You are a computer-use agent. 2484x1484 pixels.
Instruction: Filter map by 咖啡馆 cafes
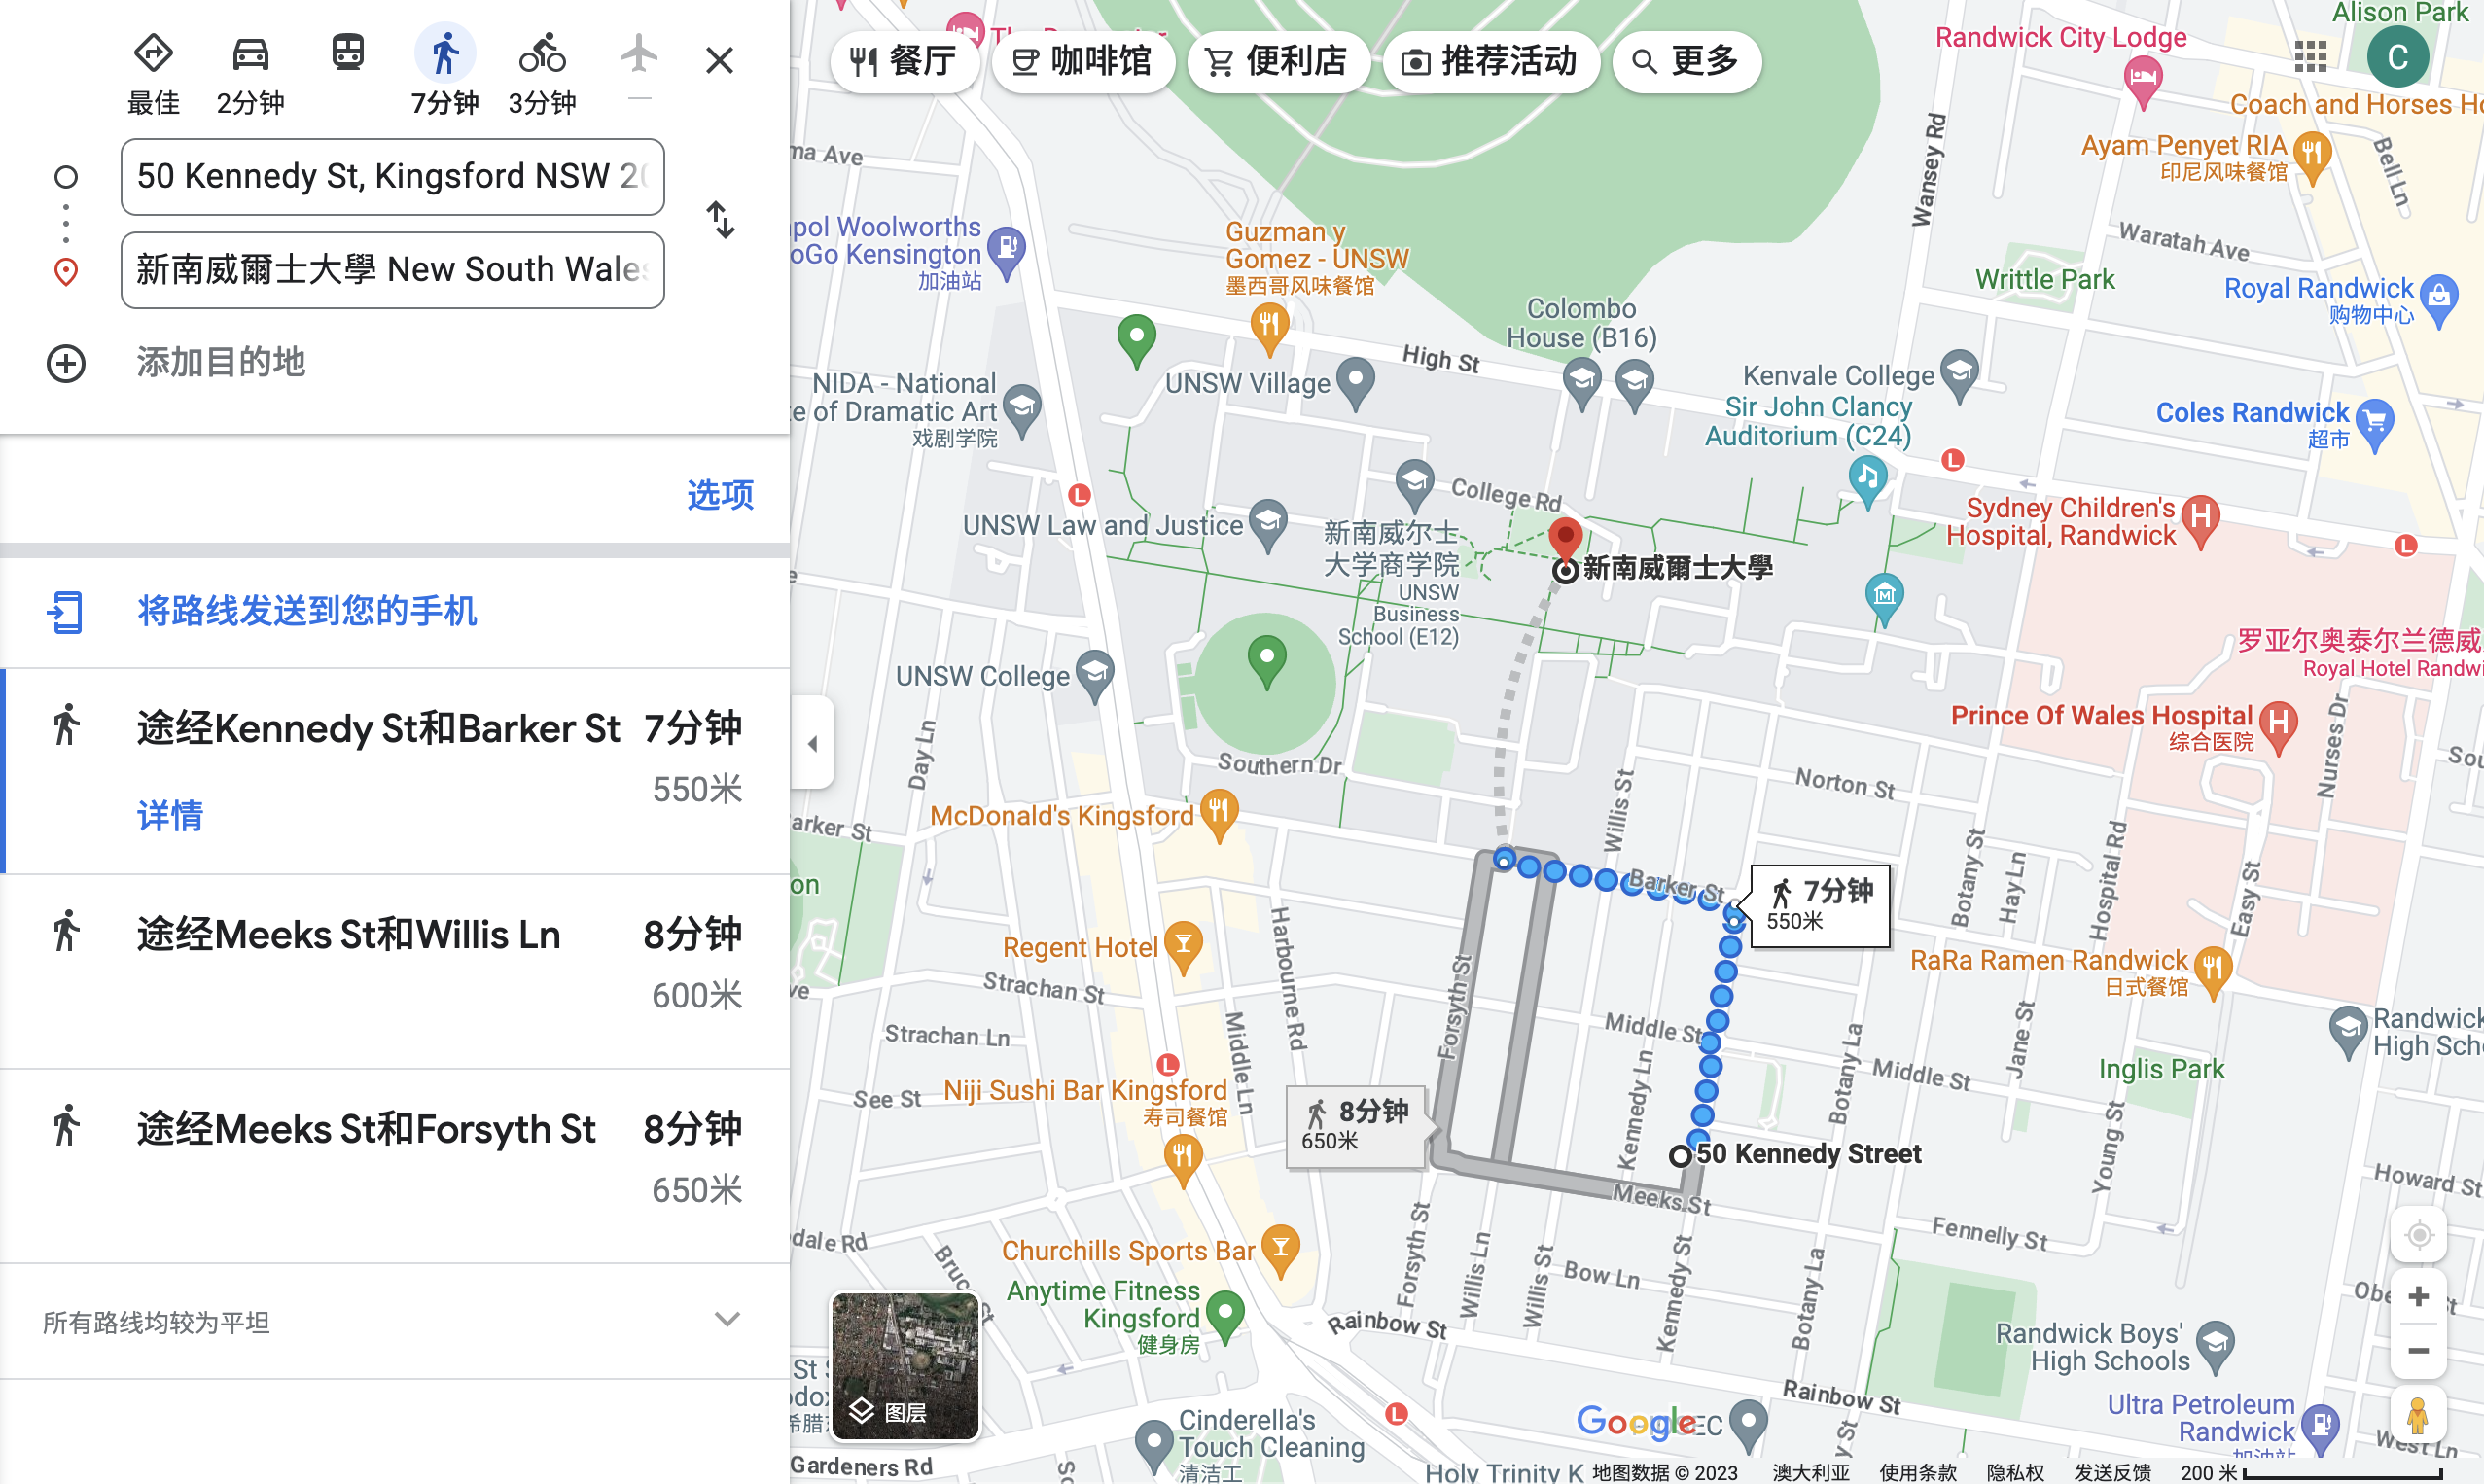(1082, 62)
